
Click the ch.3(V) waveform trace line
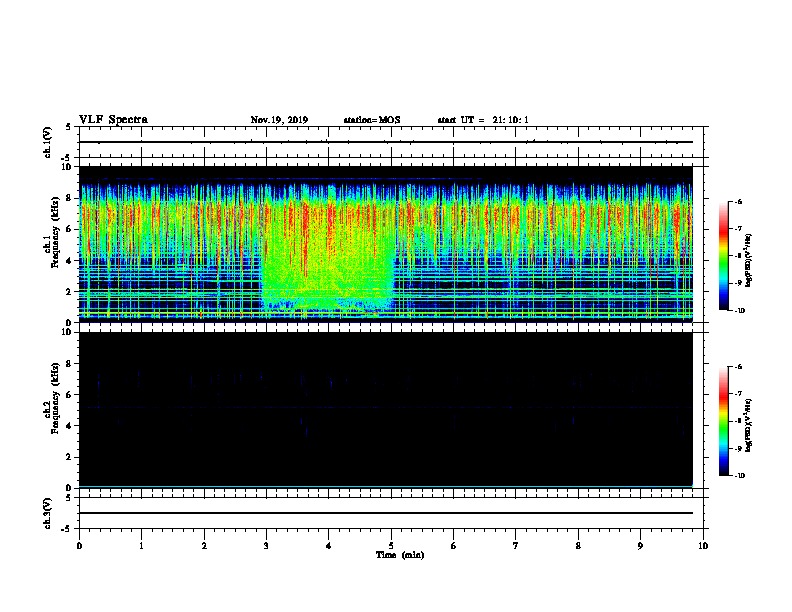[x=386, y=513]
